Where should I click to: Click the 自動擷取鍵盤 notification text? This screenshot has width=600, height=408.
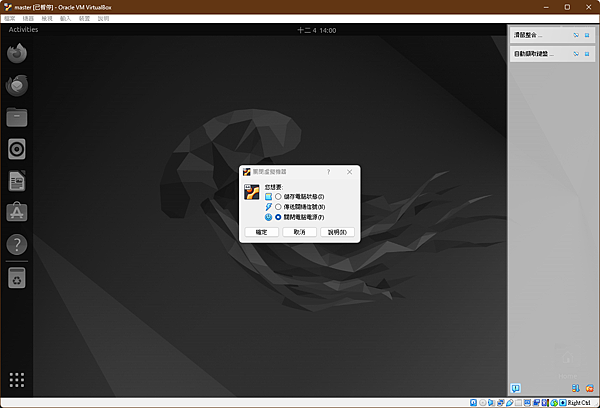(x=533, y=54)
